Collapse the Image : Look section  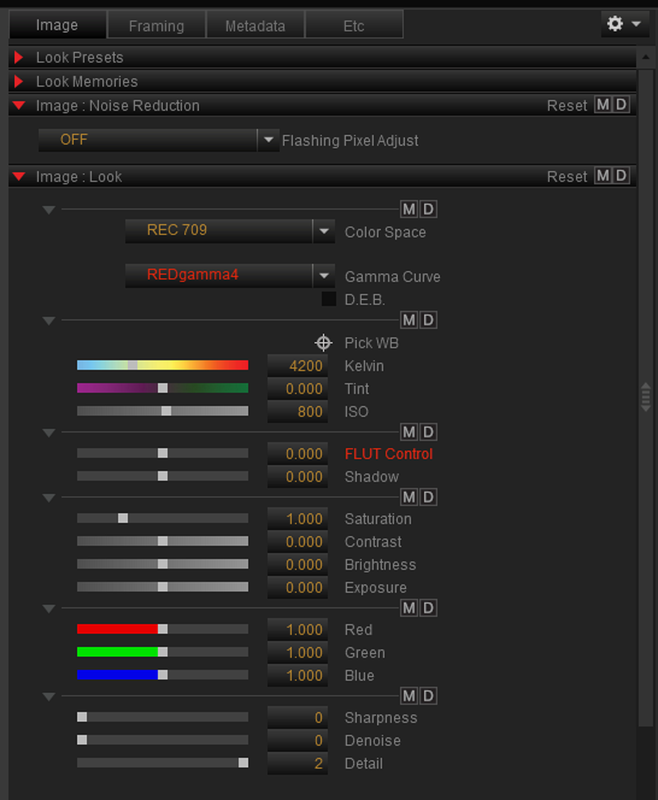(x=19, y=177)
